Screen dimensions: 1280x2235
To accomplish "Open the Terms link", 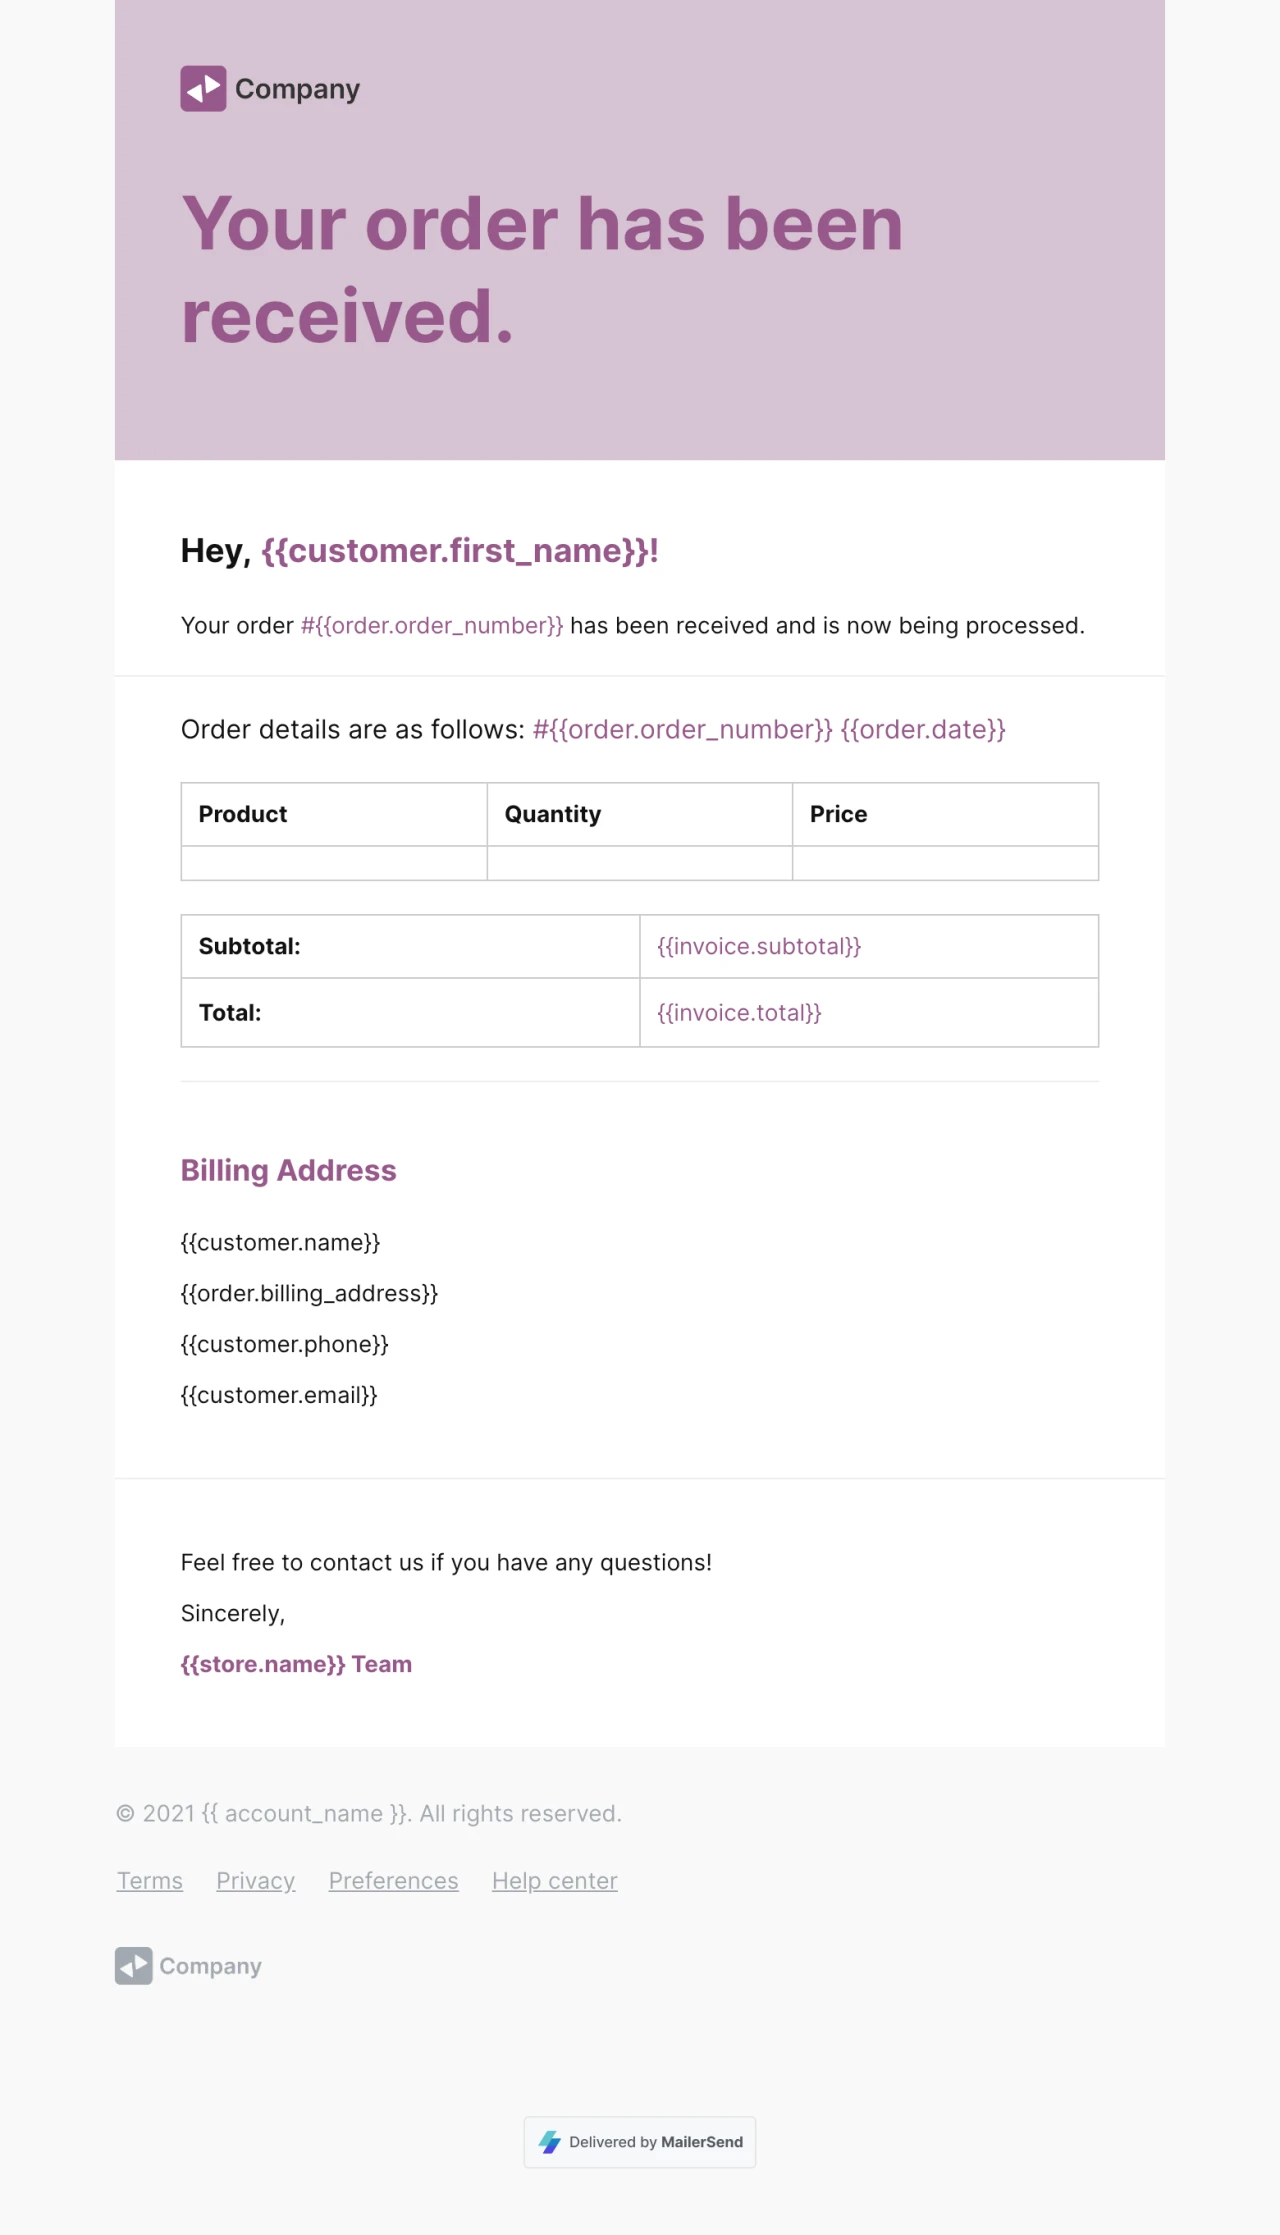I will 150,1881.
